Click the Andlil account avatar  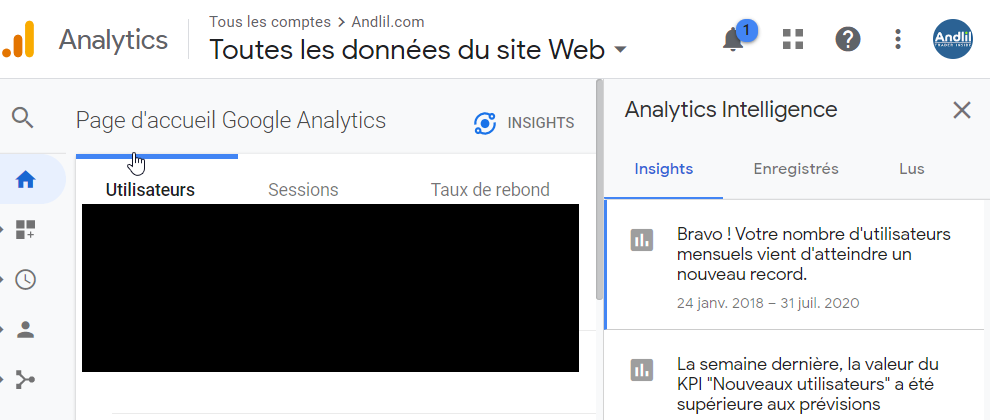(x=952, y=39)
